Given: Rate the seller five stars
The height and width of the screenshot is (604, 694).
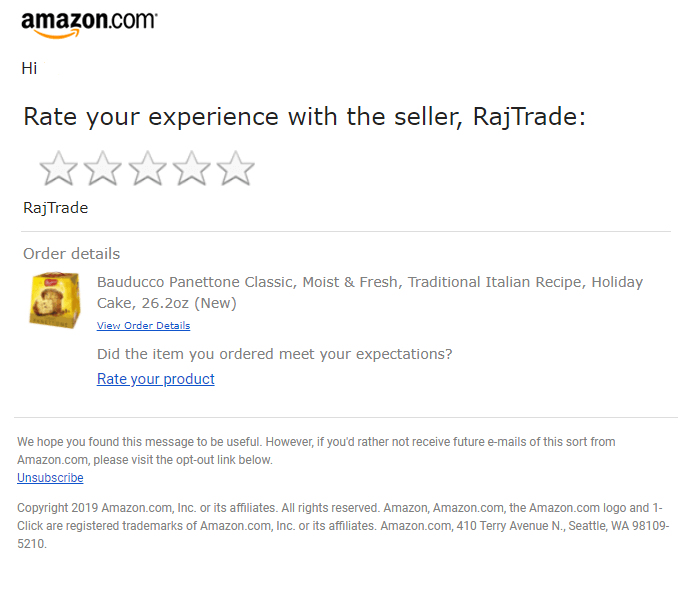Looking at the screenshot, I should 236,169.
